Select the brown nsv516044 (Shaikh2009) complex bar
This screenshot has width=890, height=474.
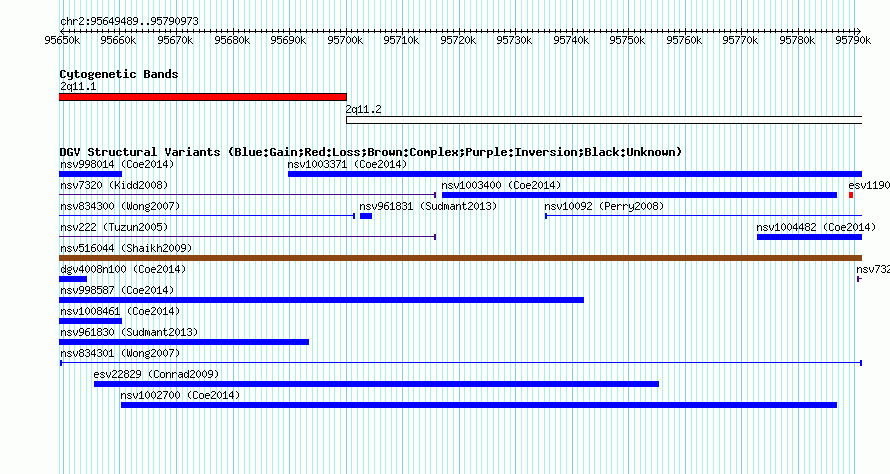tap(460, 258)
